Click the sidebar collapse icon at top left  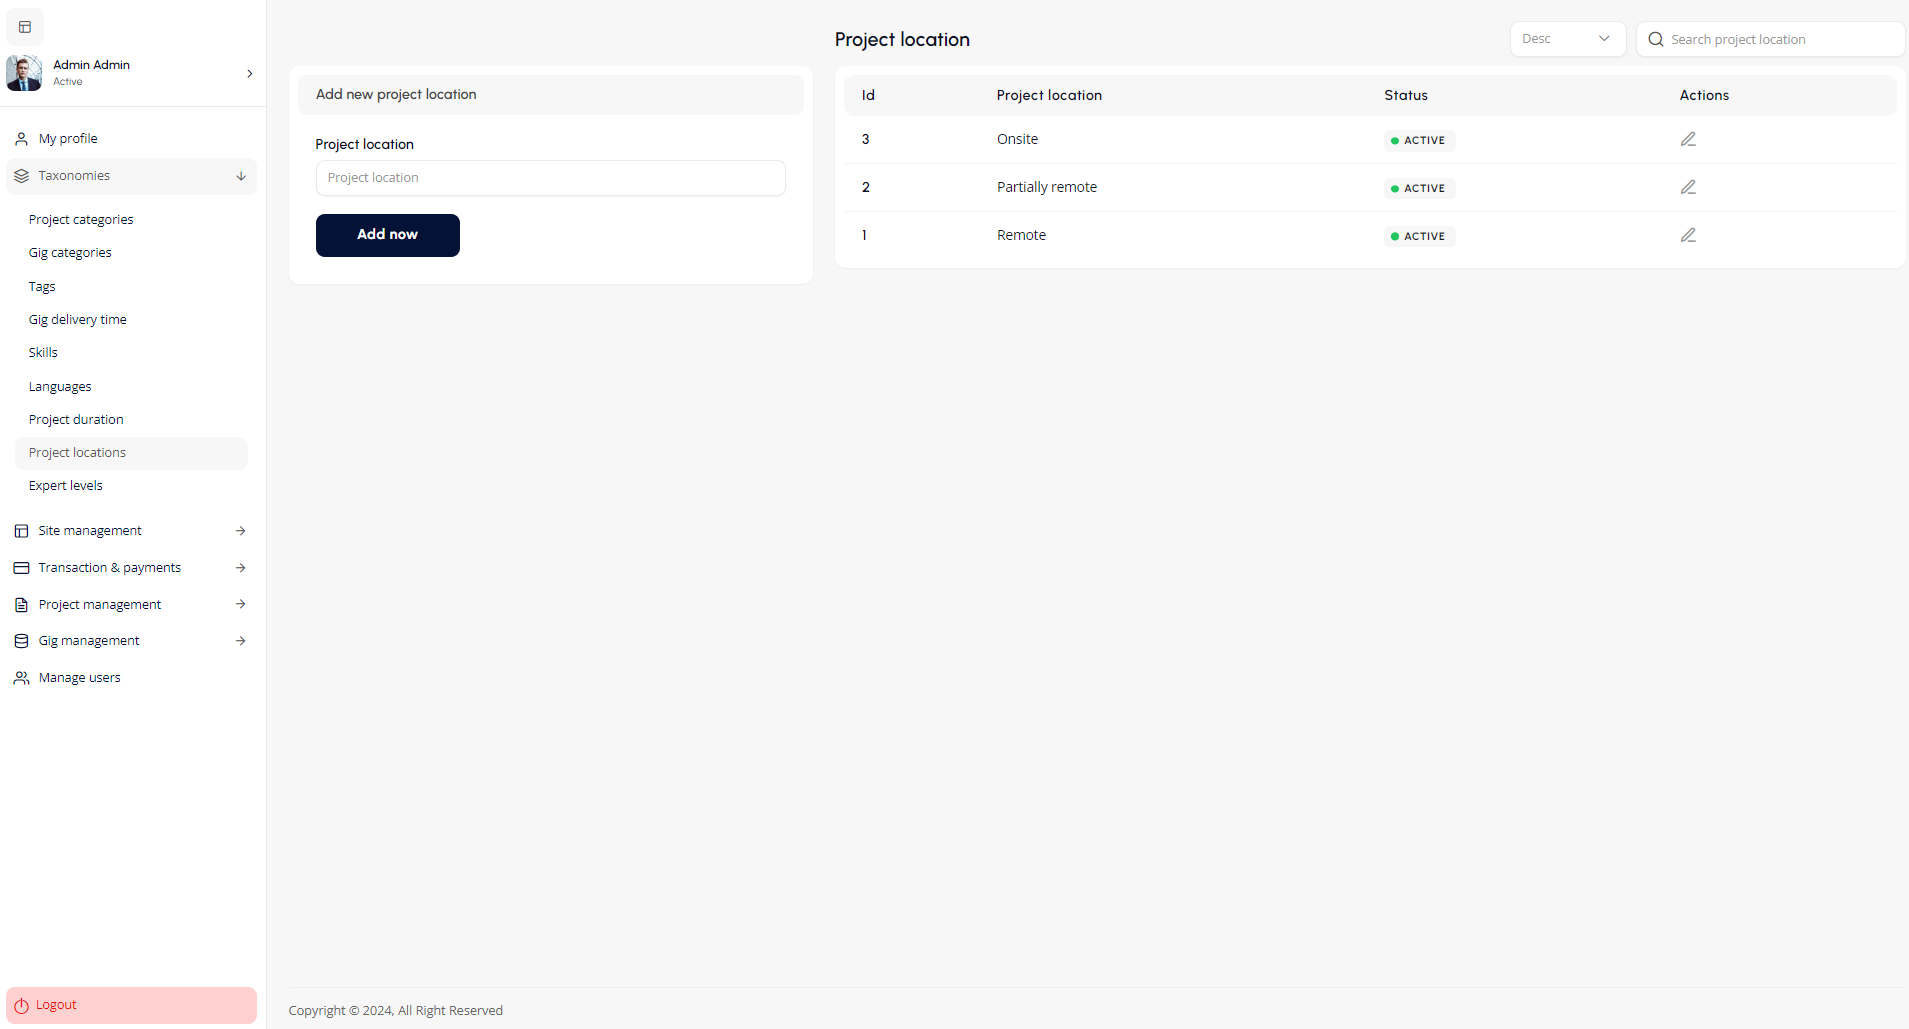(x=25, y=27)
